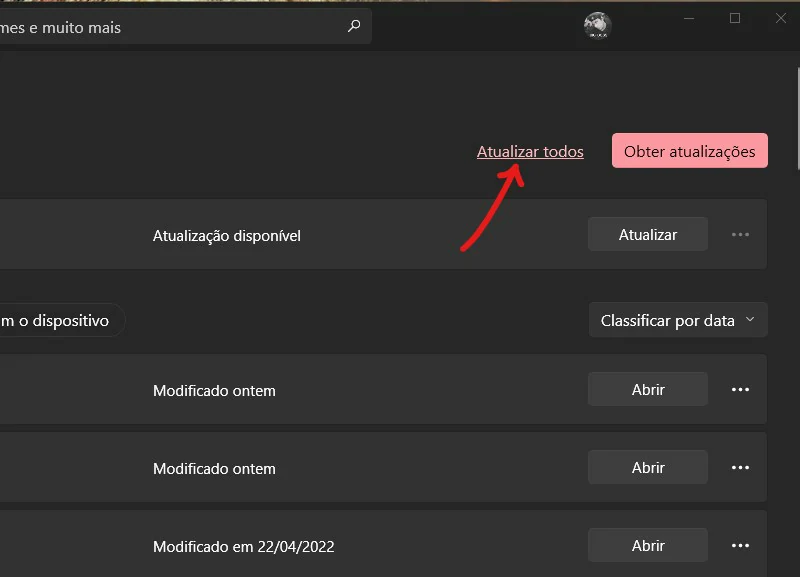This screenshot has width=800, height=577.
Task: Click Abrir on Modificado em 22/04/2022 row
Action: pos(648,545)
